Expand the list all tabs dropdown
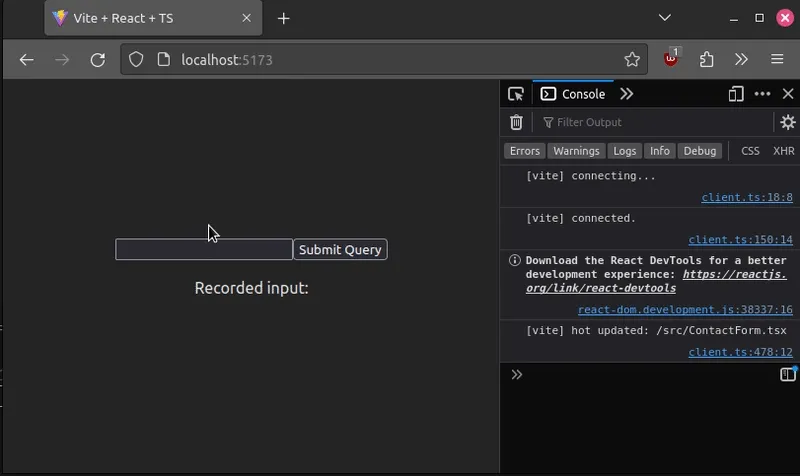The height and width of the screenshot is (476, 800). (x=664, y=18)
